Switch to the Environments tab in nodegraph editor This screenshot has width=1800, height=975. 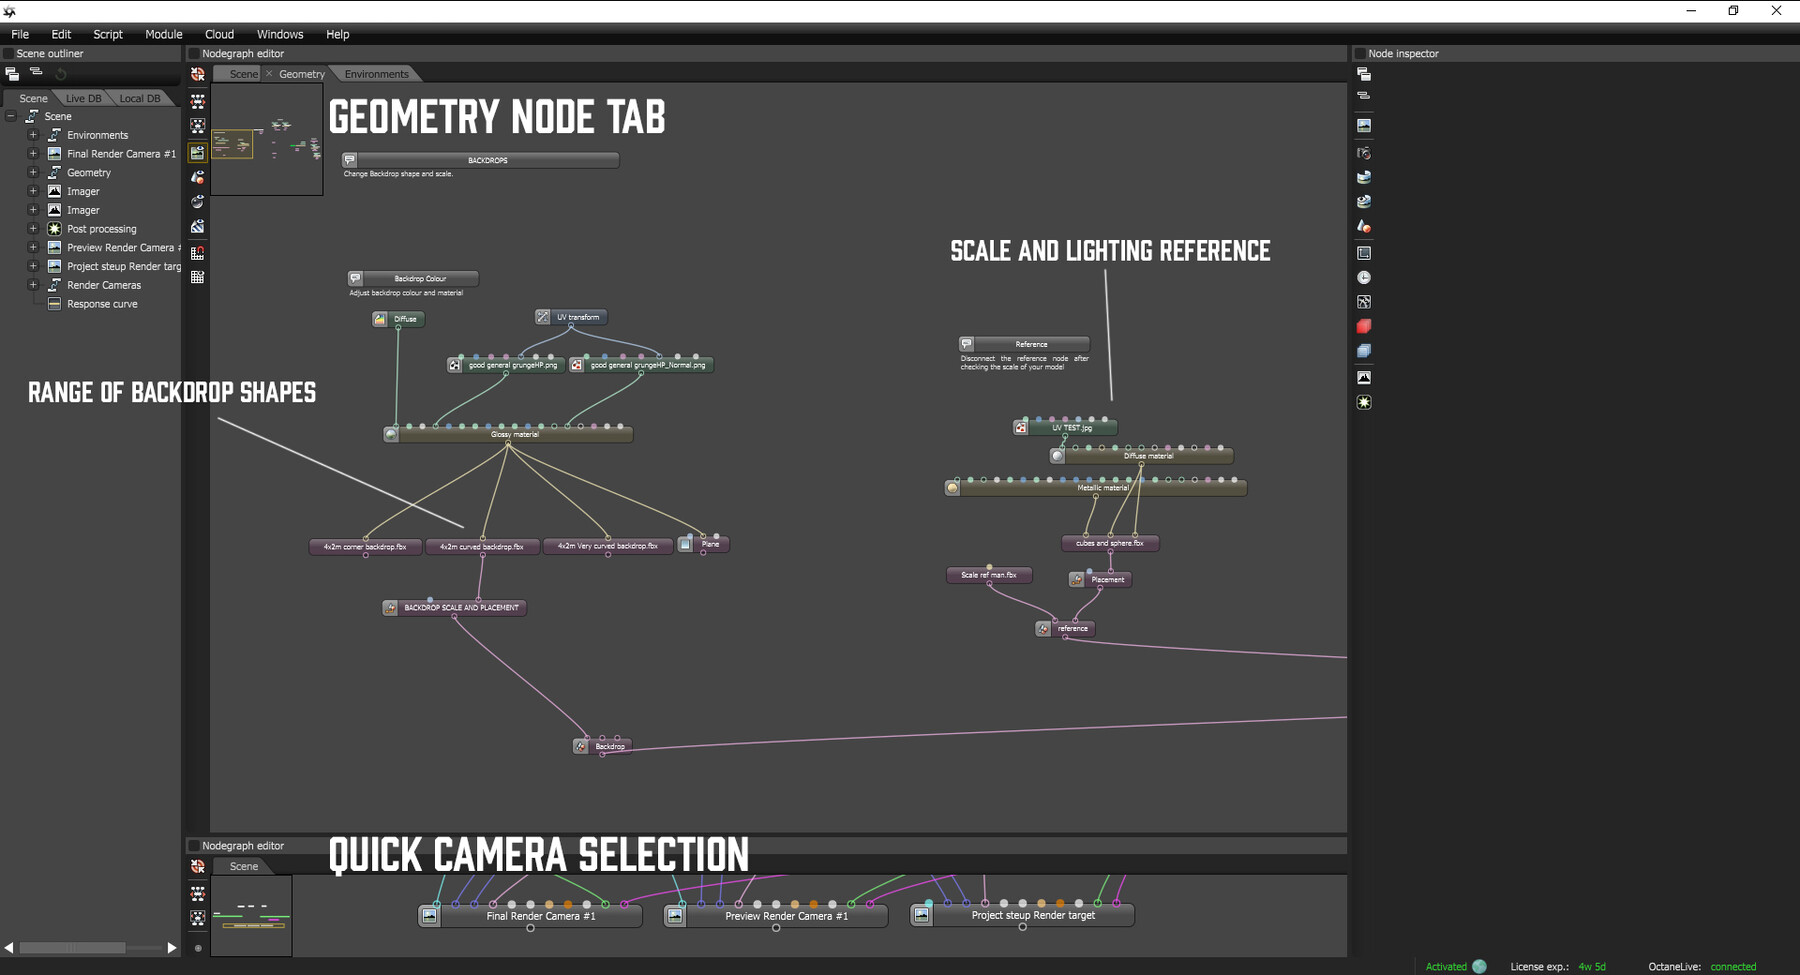[x=376, y=73]
